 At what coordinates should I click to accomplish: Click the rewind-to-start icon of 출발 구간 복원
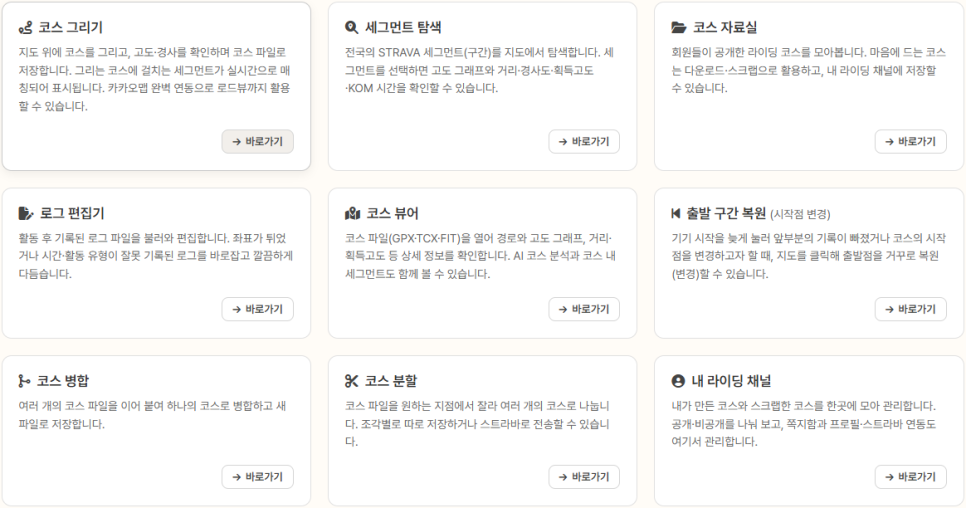click(x=676, y=214)
